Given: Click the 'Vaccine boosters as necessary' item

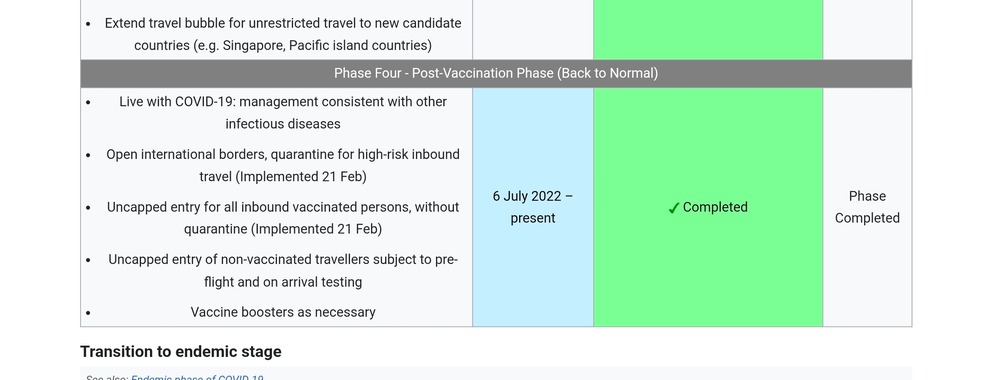Looking at the screenshot, I should click(283, 312).
